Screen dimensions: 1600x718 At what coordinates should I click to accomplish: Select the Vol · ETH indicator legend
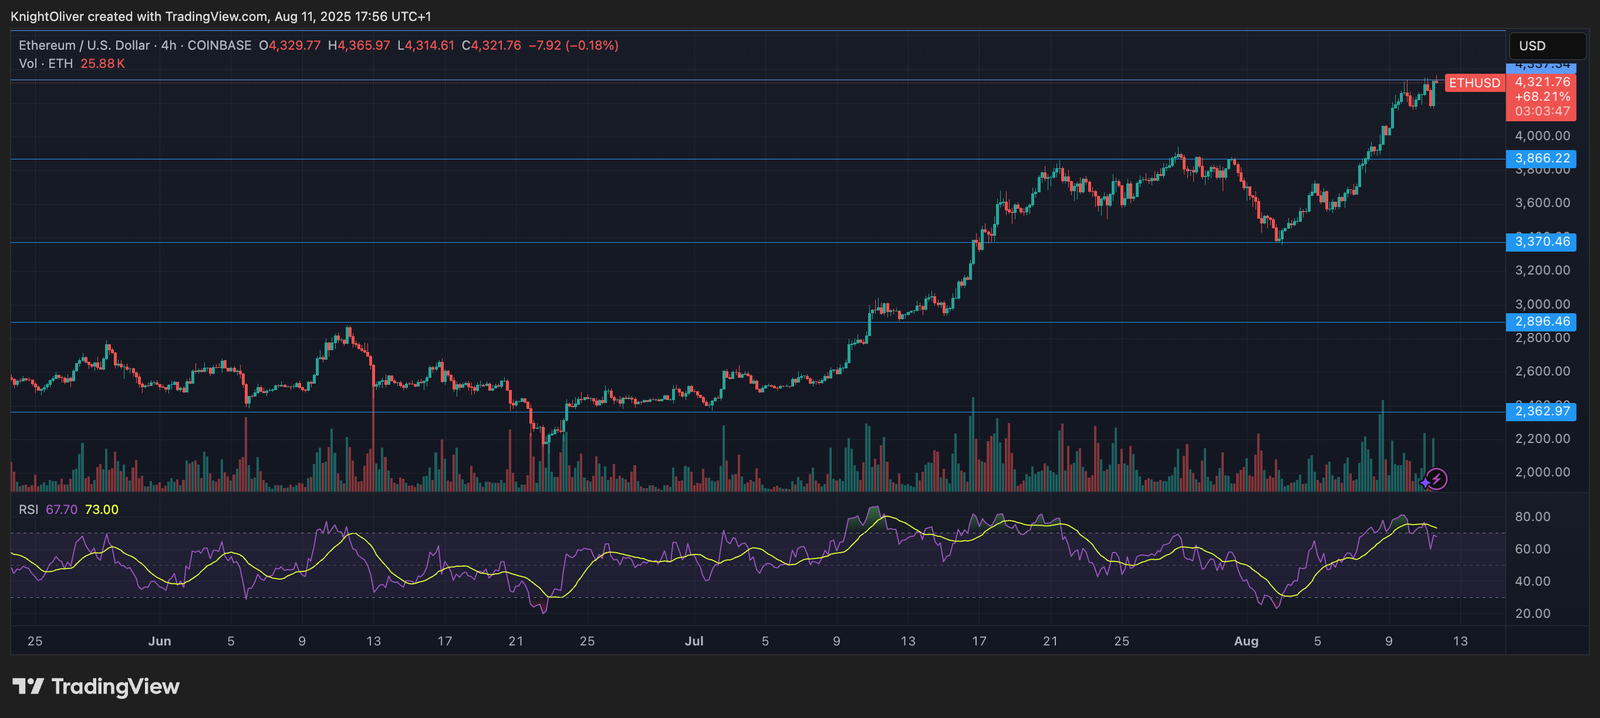coord(45,64)
